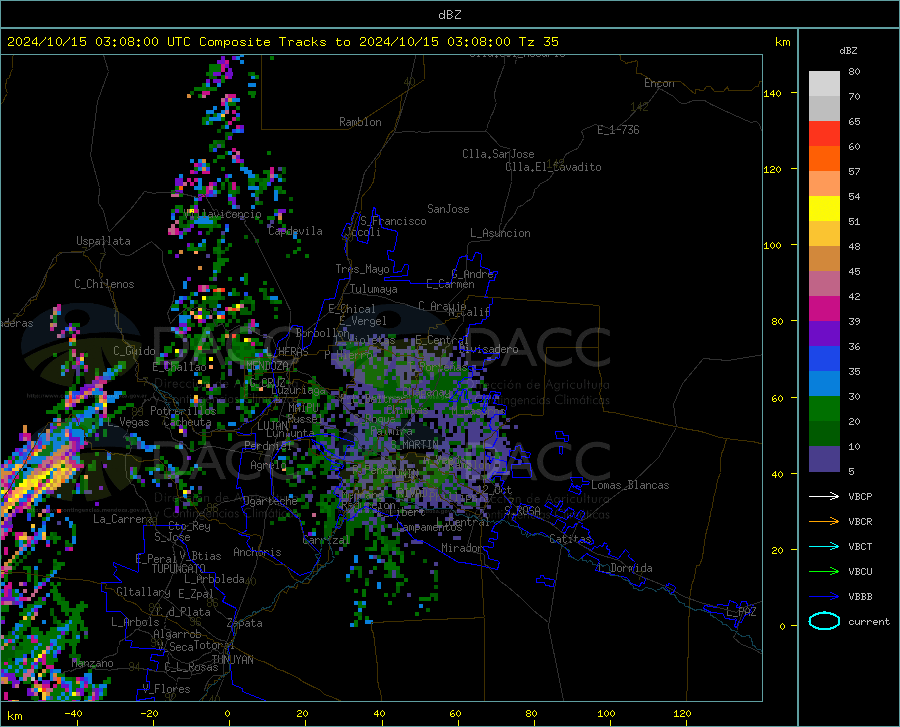
Task: Pick the magenta swatch between 42 and 39
Action: point(824,309)
